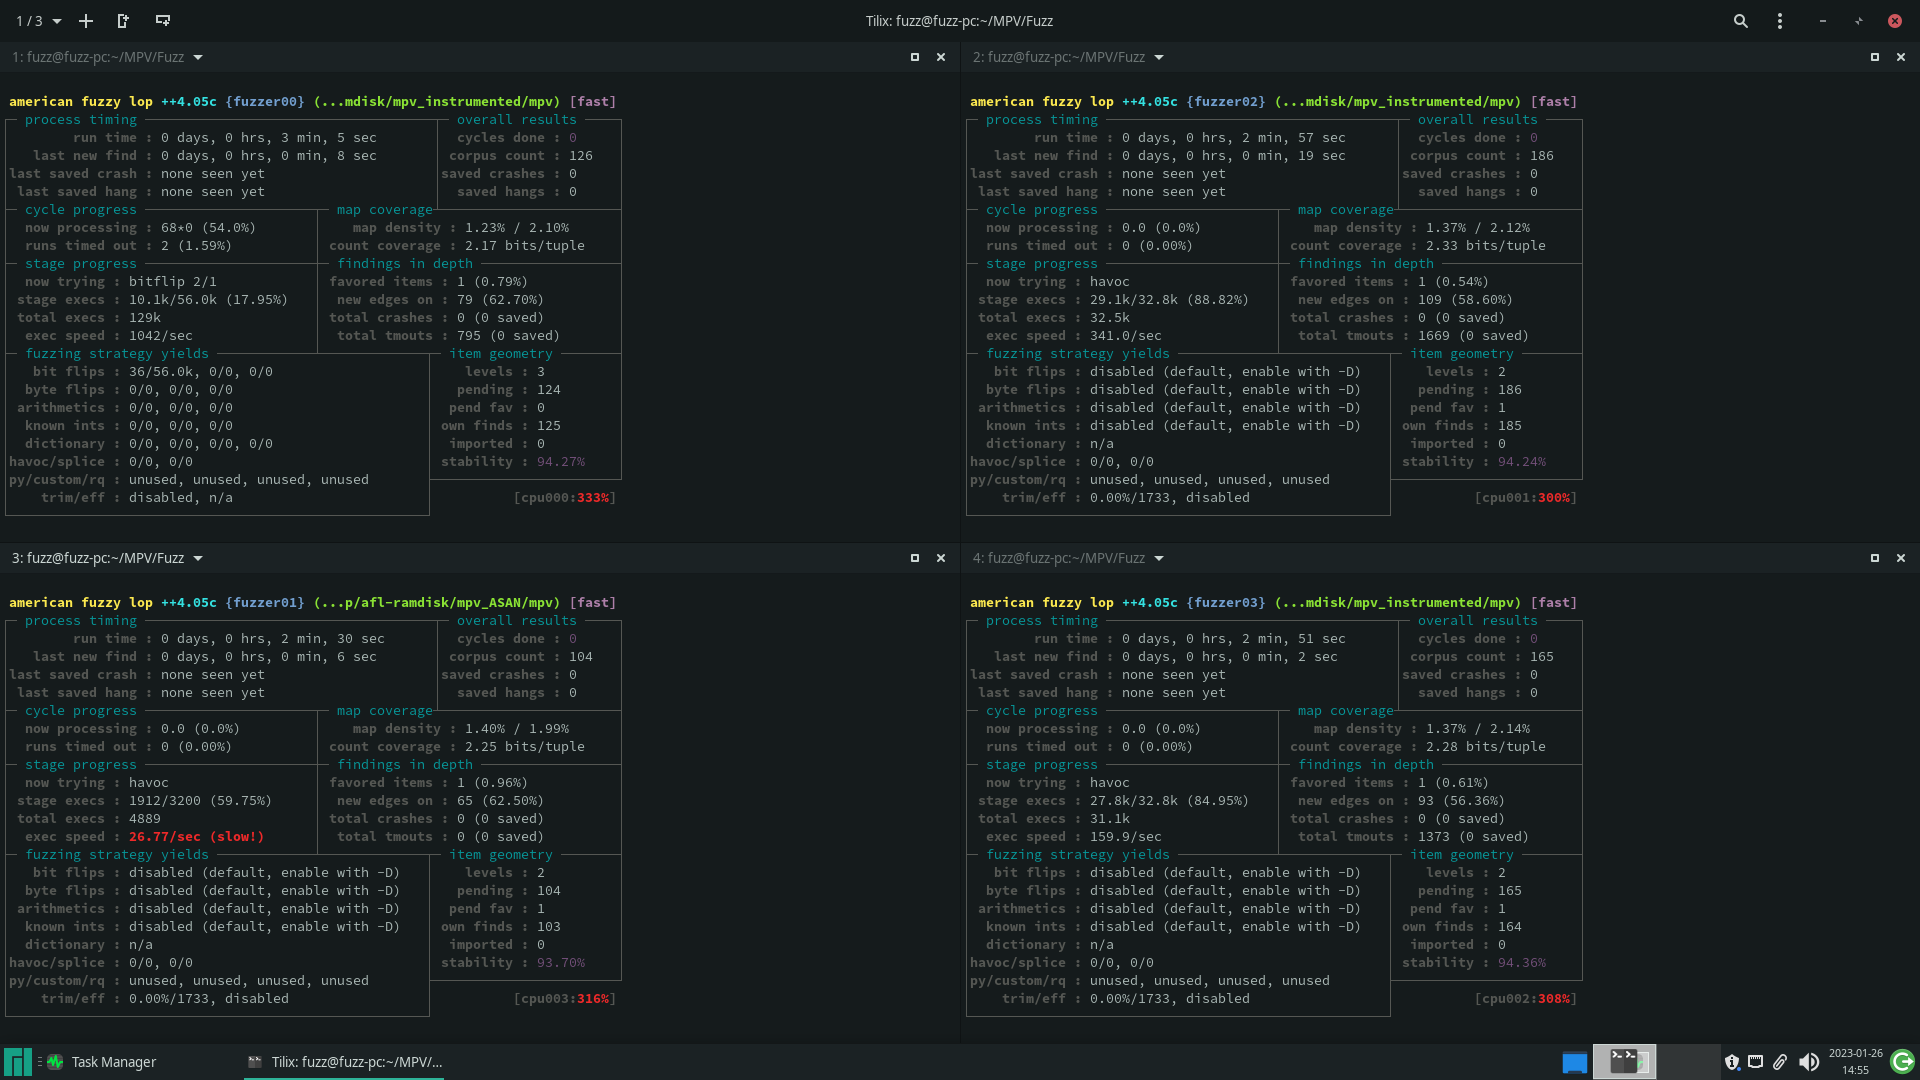Expand terminal 1 title dropdown arrow

point(198,57)
